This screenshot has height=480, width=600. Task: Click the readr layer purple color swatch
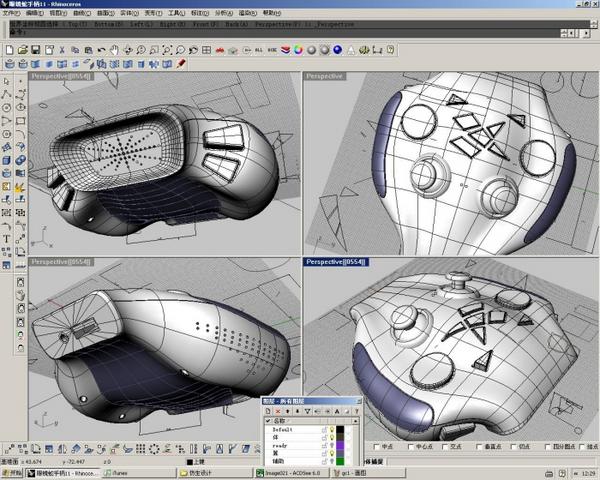click(x=340, y=446)
